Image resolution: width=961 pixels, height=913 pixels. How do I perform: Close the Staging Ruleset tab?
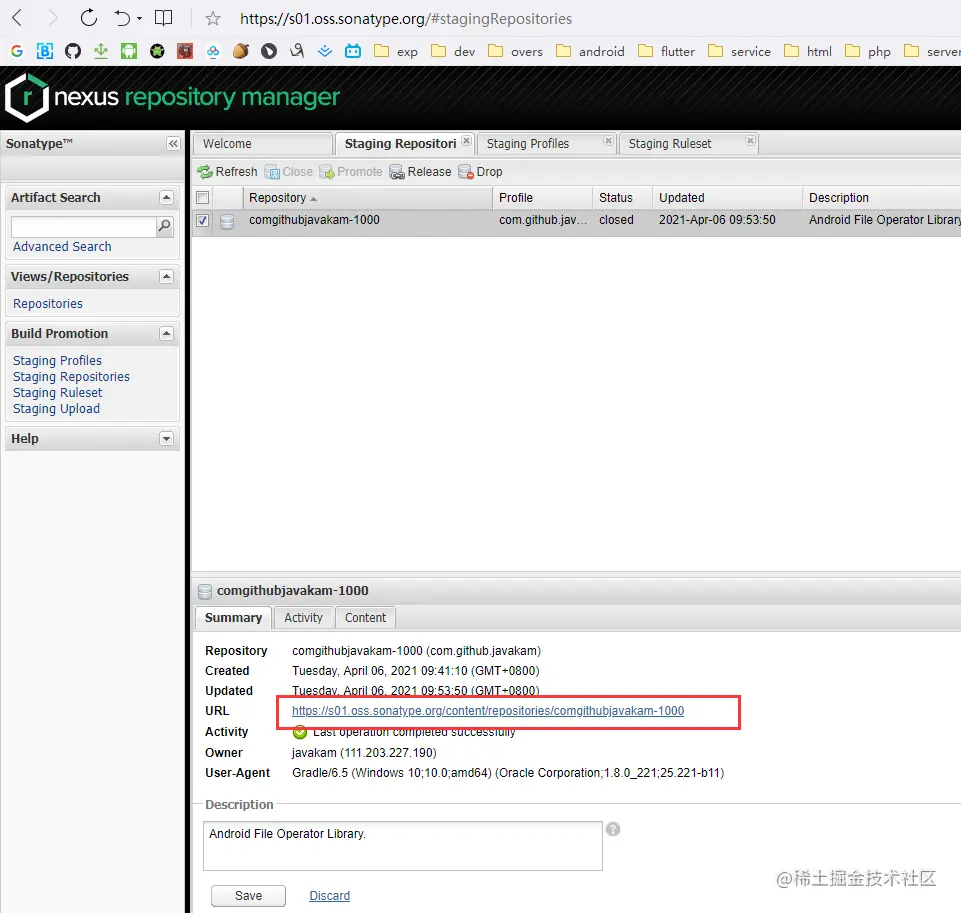click(x=750, y=140)
